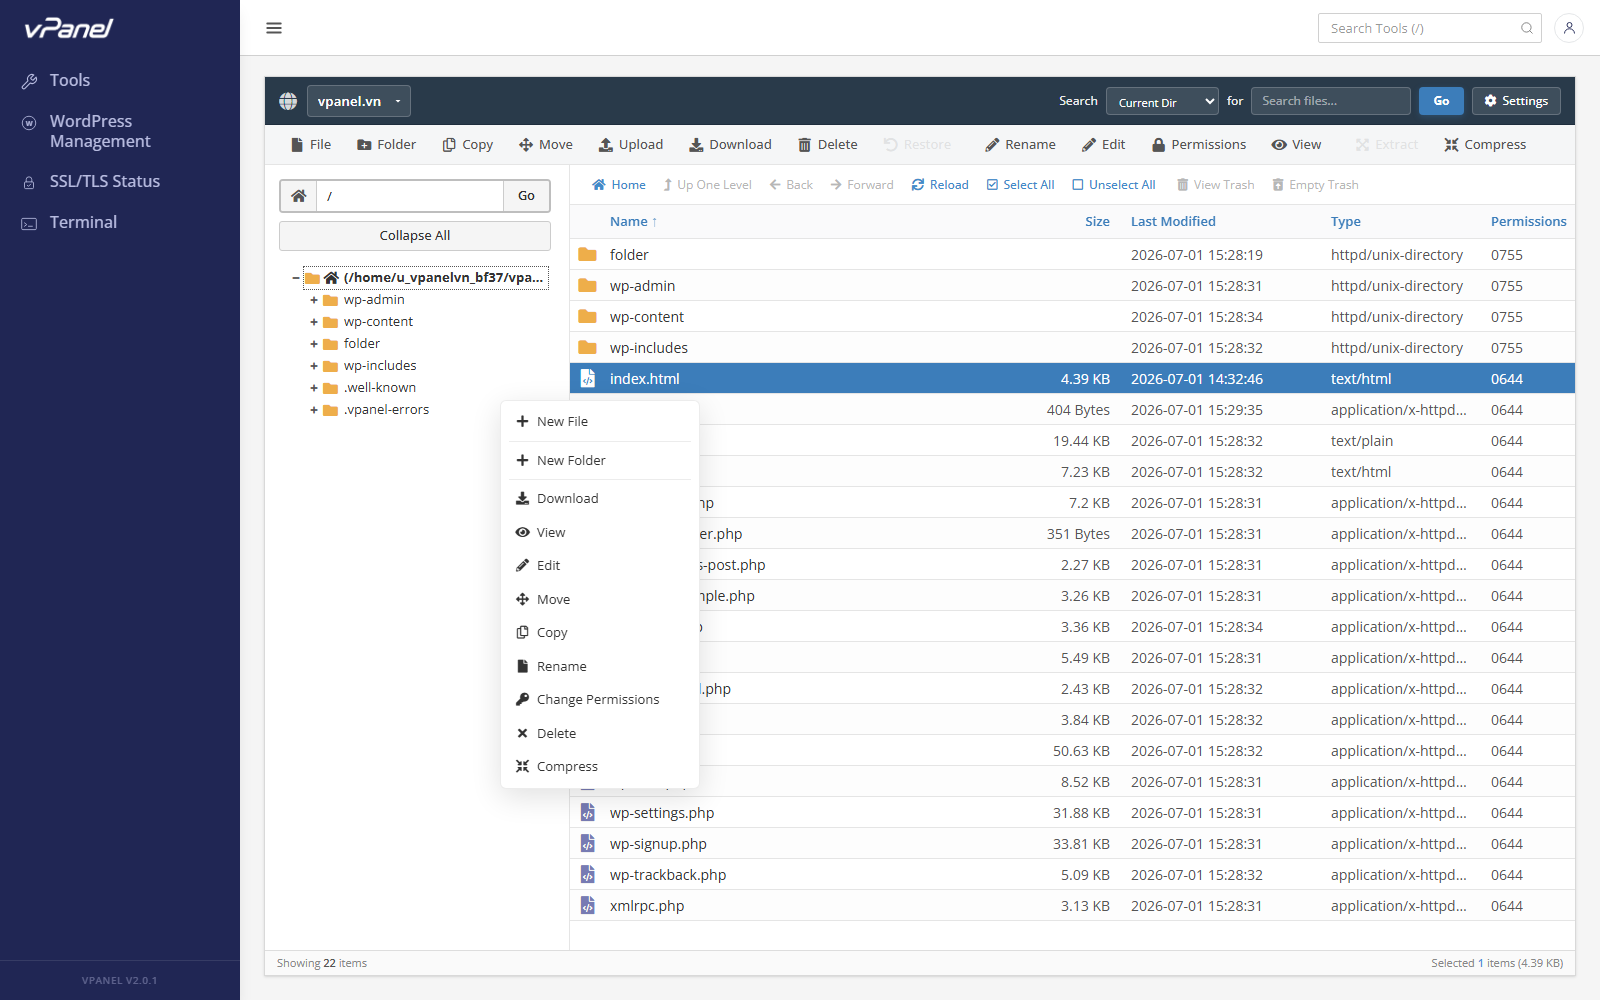This screenshot has width=1600, height=1000.
Task: Click the Move toolbar button
Action: point(546,145)
